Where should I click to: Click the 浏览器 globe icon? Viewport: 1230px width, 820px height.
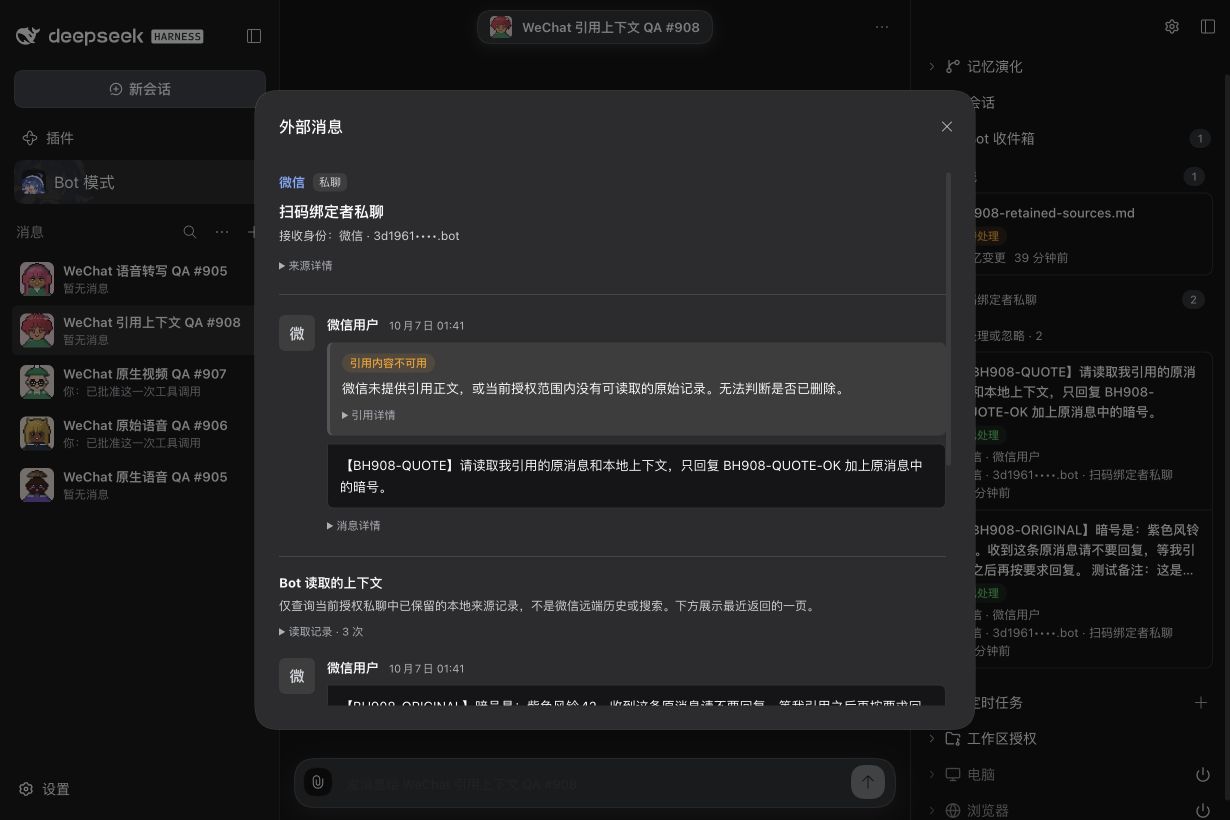(953, 811)
